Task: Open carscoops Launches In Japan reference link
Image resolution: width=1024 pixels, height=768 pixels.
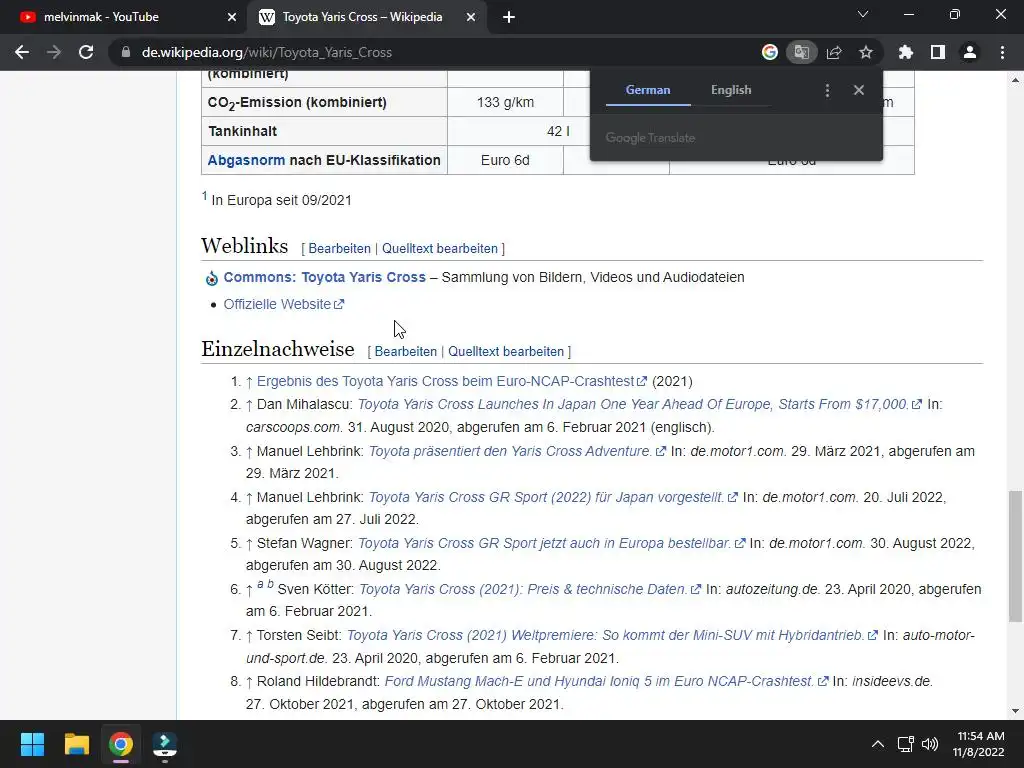Action: coord(639,404)
